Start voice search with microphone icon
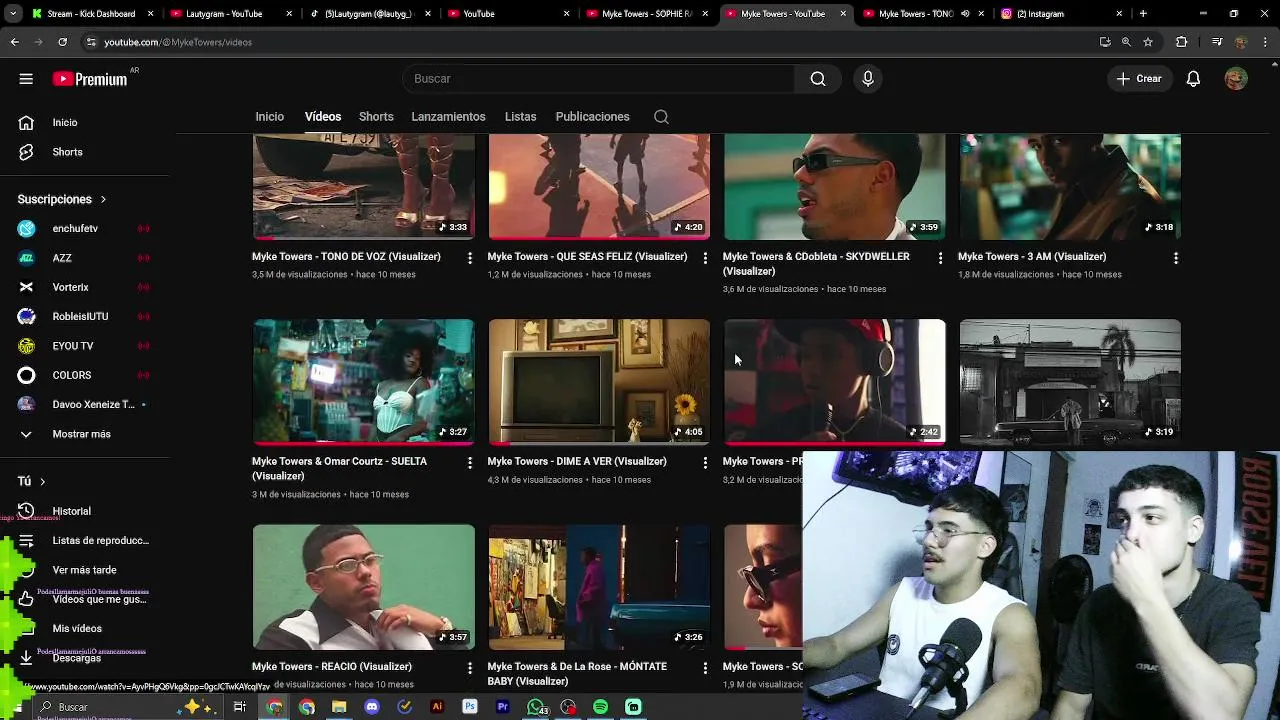 pos(868,79)
